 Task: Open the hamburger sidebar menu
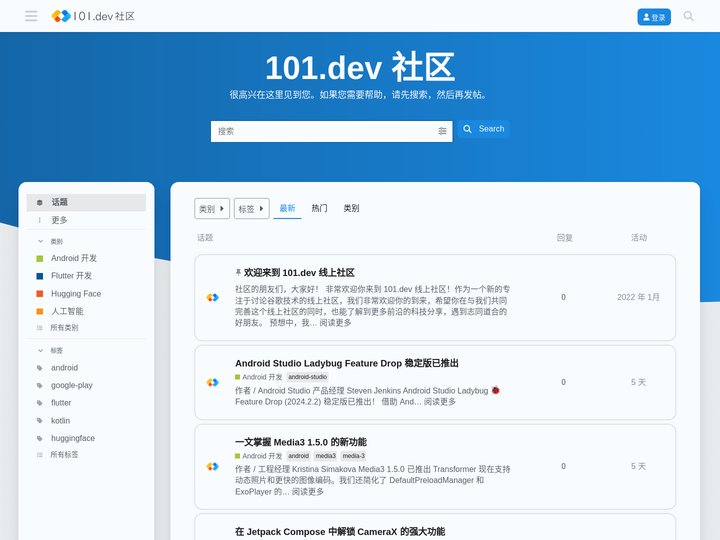tap(31, 16)
